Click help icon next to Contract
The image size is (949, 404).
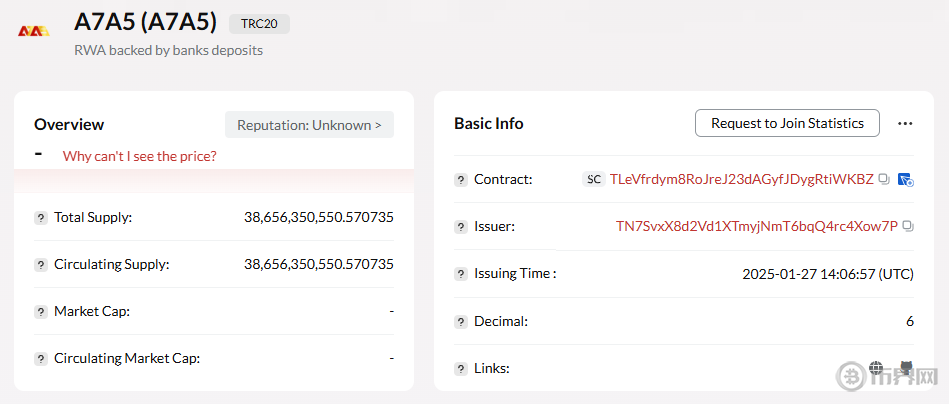click(461, 180)
